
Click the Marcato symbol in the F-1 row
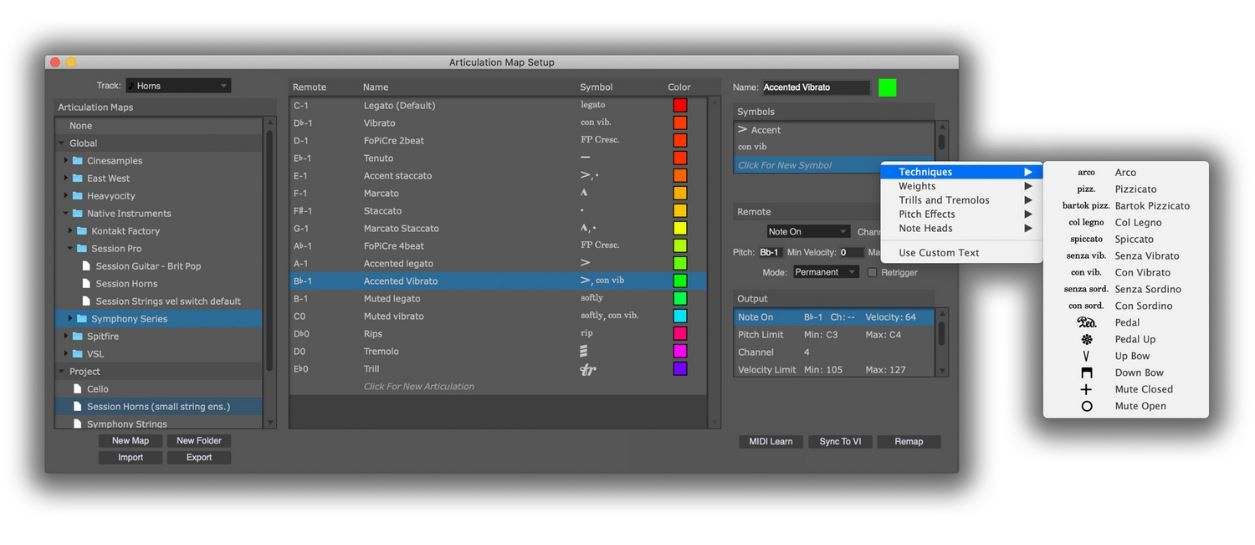point(584,193)
